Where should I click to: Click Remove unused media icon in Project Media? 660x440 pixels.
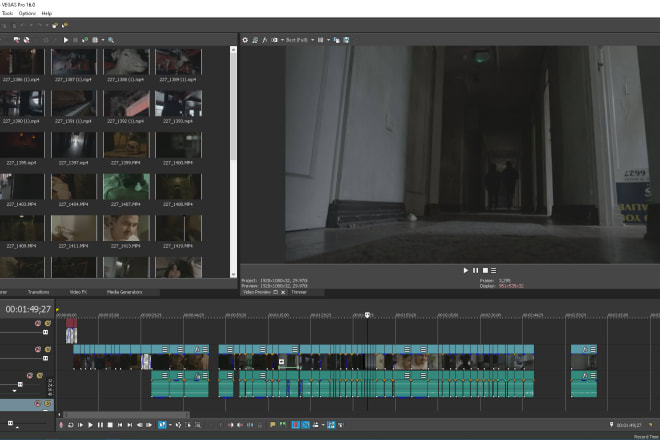[x=27, y=40]
